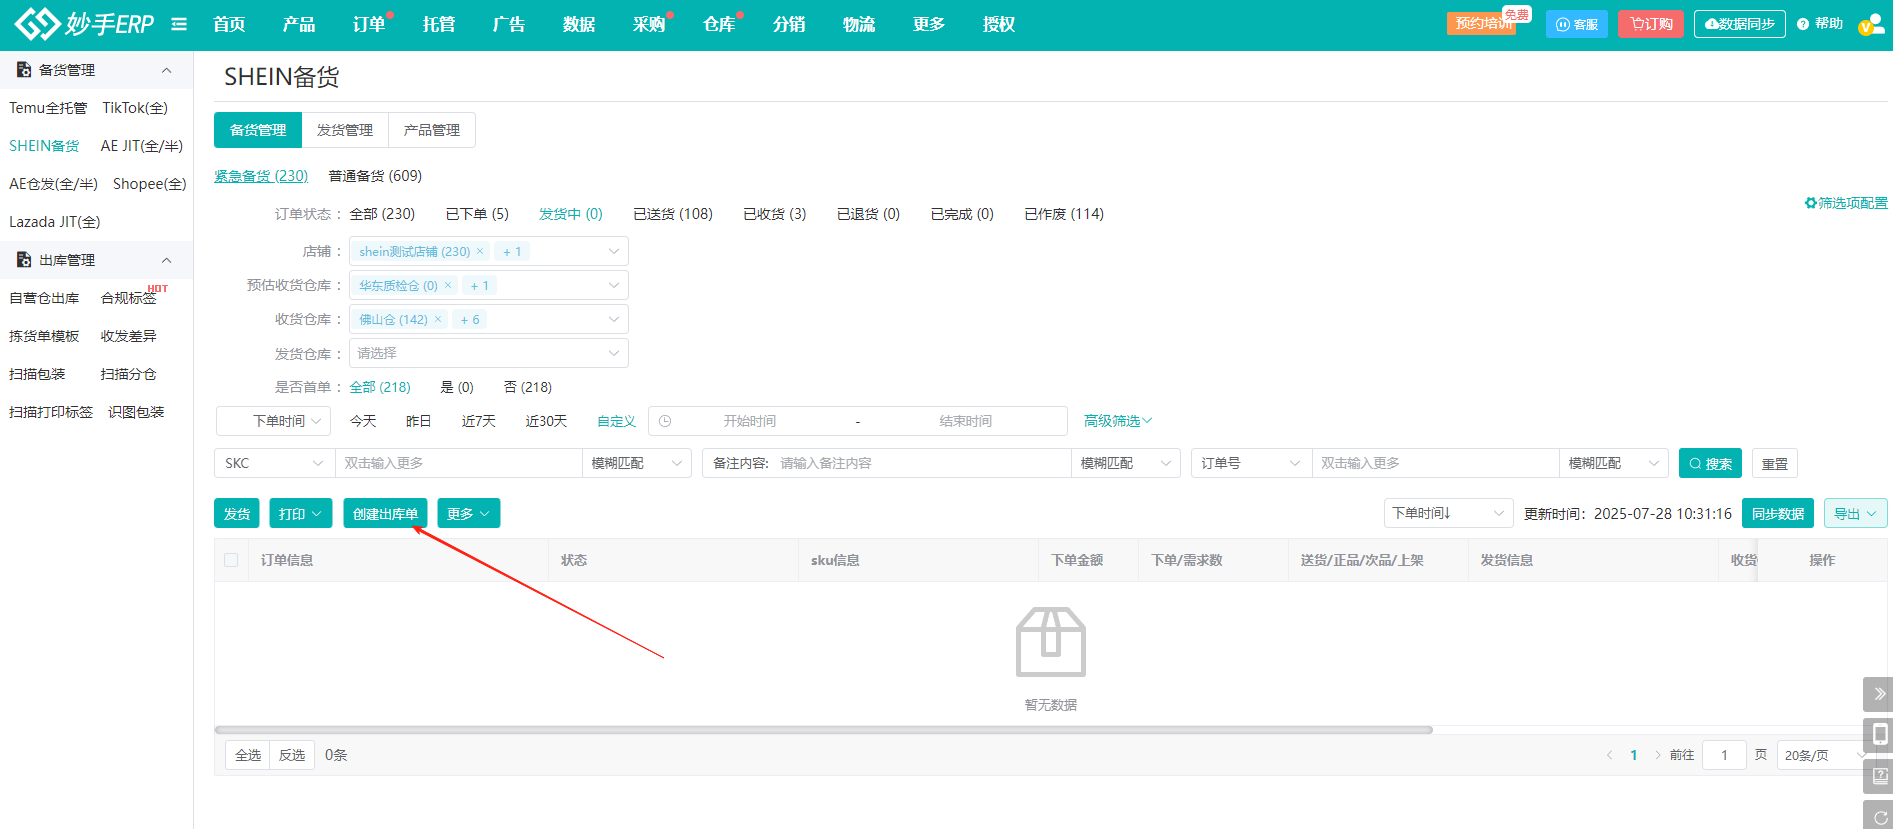Click the 重置 button
Image resolution: width=1893 pixels, height=829 pixels.
(x=1775, y=463)
